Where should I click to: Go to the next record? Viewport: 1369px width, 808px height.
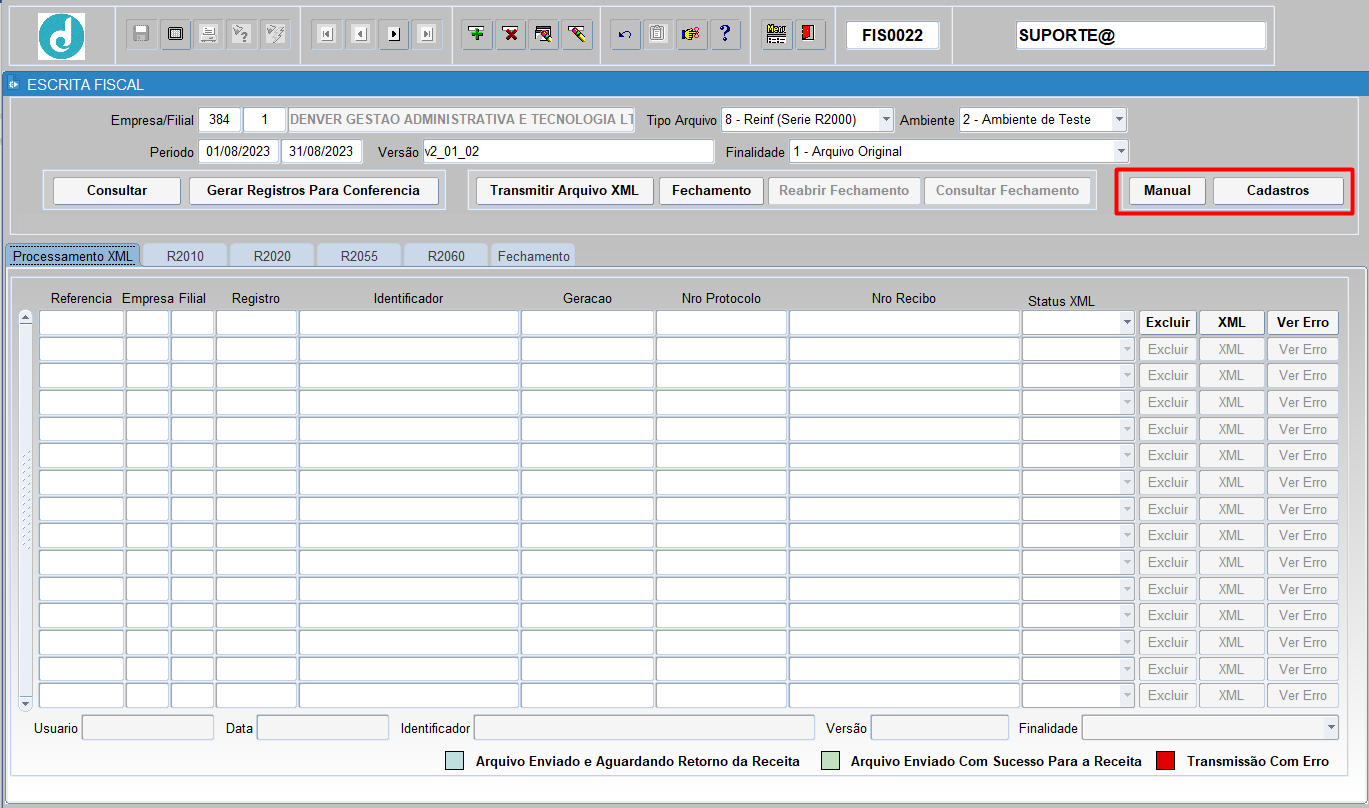tap(393, 34)
